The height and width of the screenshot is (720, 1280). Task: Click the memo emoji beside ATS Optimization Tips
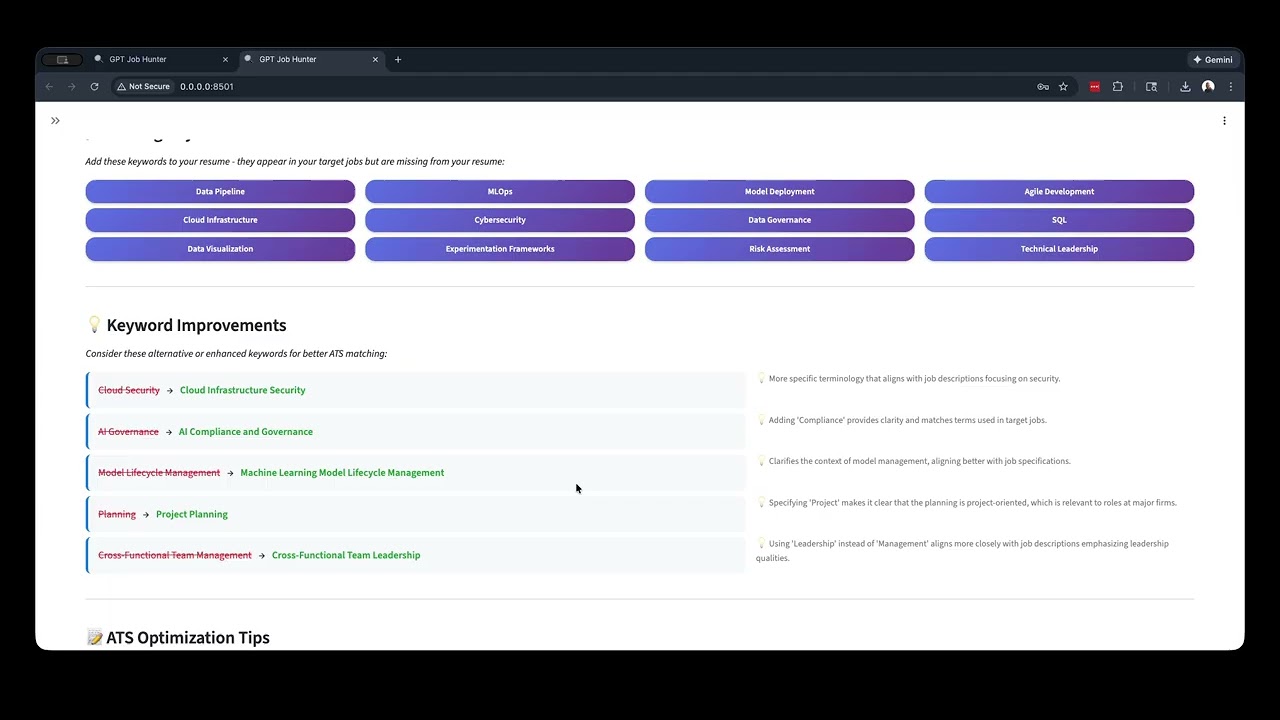(94, 638)
